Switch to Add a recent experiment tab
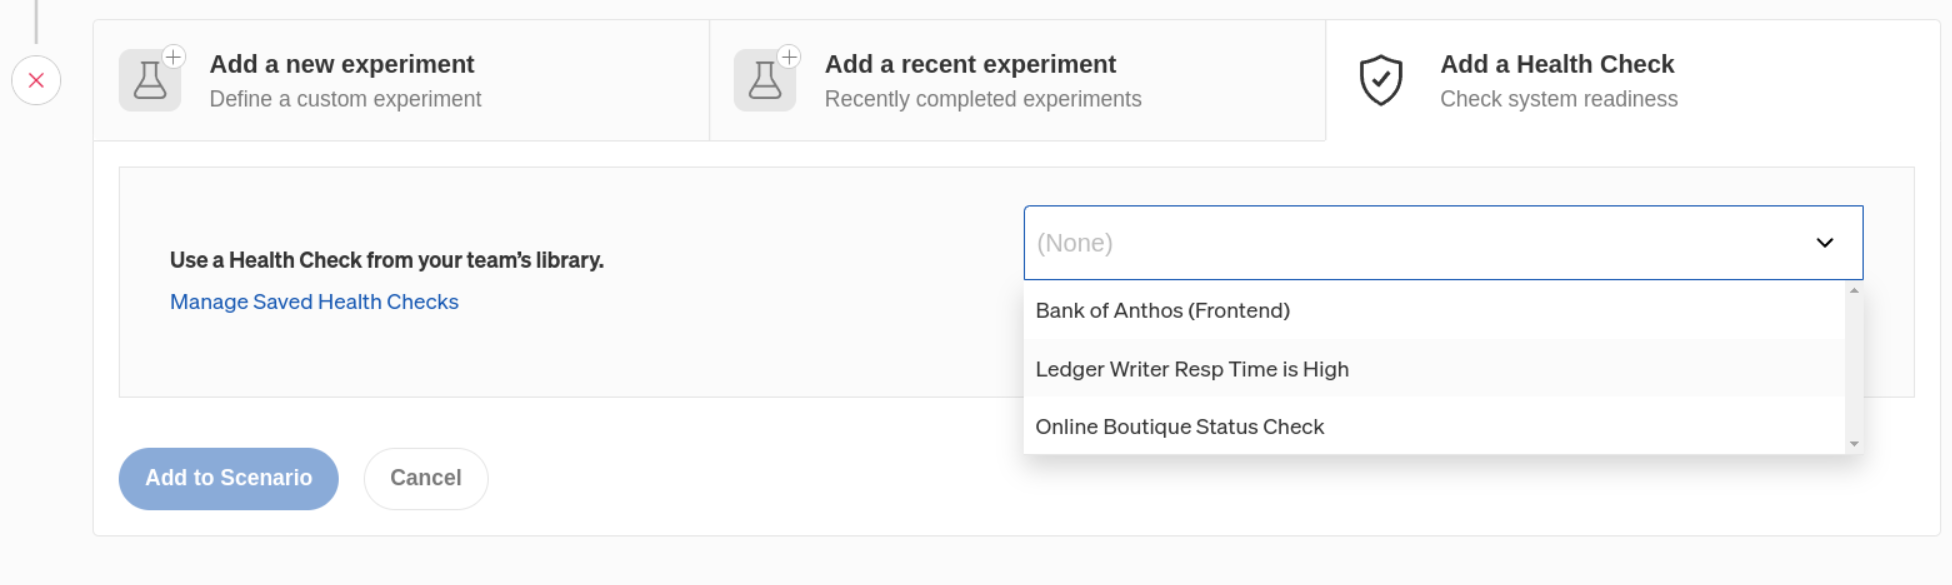Viewport: 1952px width, 585px height. pos(1017,80)
